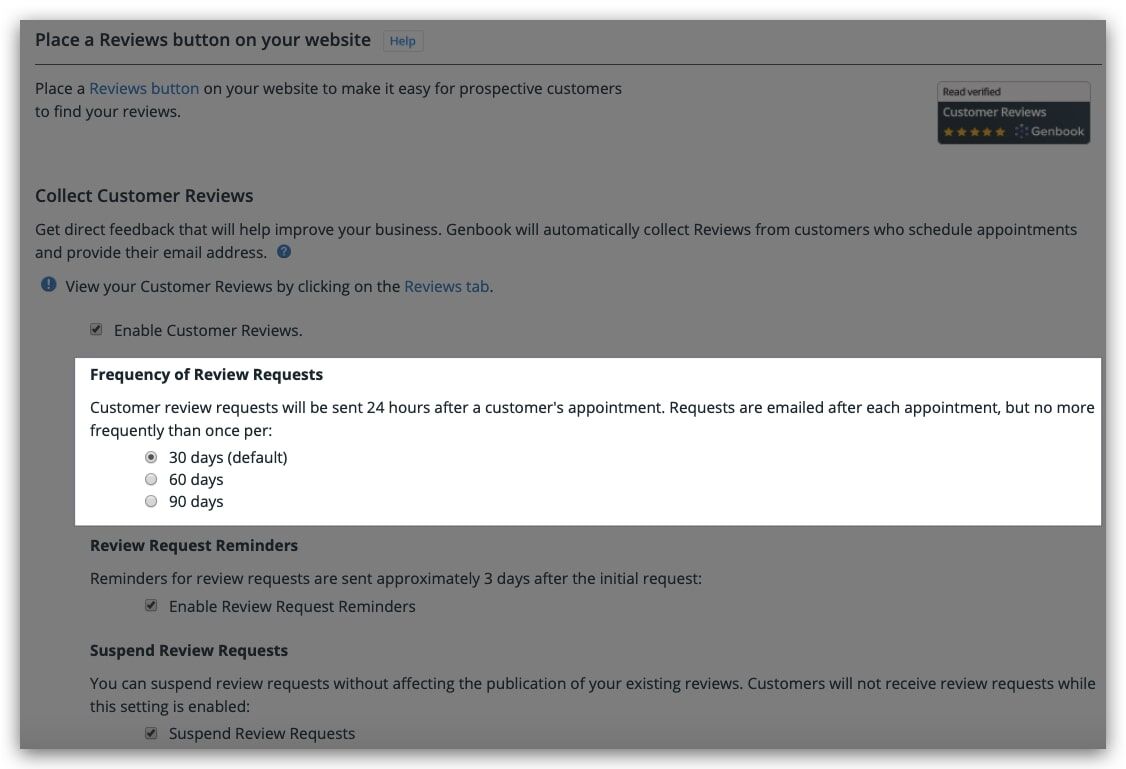
Task: Open Help for the Reviews button section
Action: [402, 41]
